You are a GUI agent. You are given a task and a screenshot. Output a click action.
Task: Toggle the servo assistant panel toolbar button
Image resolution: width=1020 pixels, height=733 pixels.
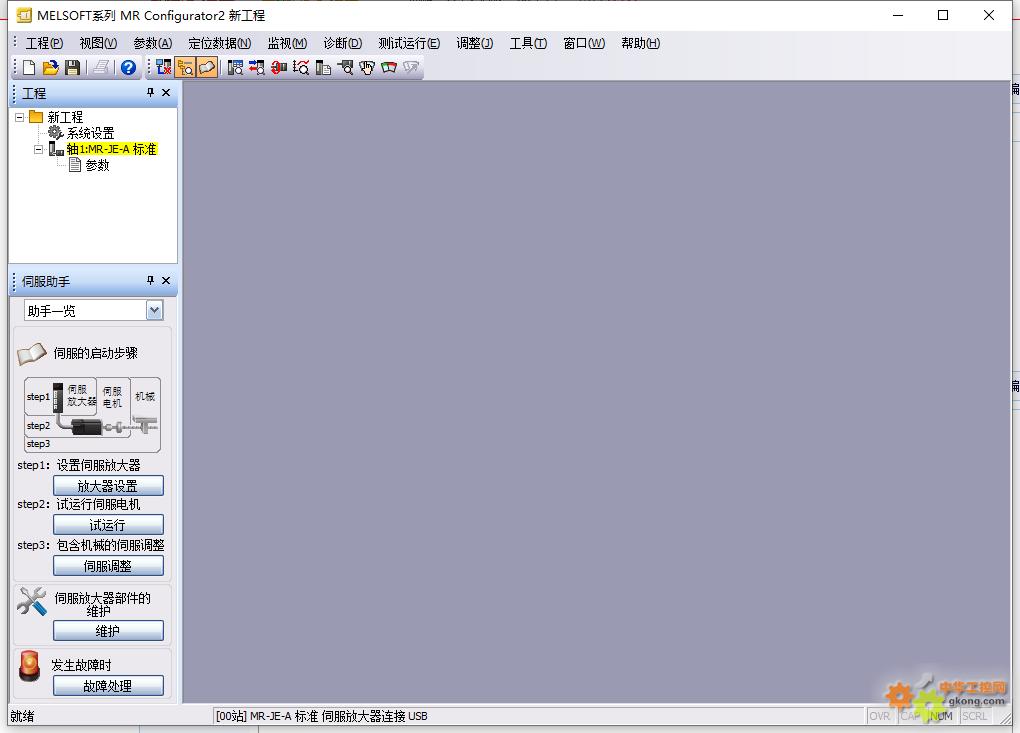(207, 67)
